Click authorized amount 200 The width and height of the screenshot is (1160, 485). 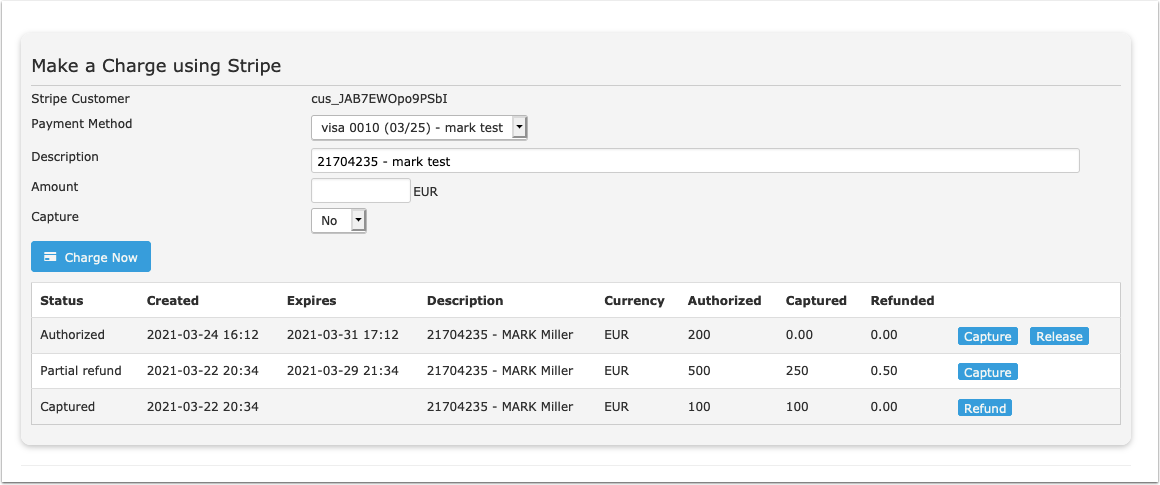tap(698, 335)
